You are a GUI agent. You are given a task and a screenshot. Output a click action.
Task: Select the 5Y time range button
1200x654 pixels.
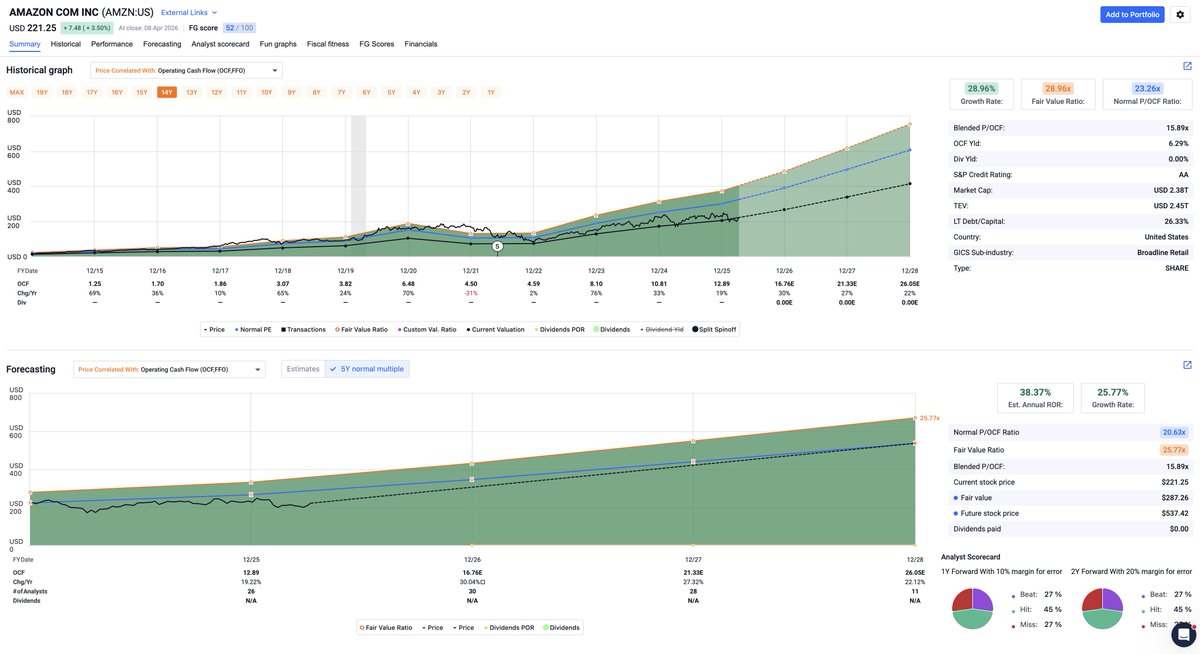(x=391, y=92)
